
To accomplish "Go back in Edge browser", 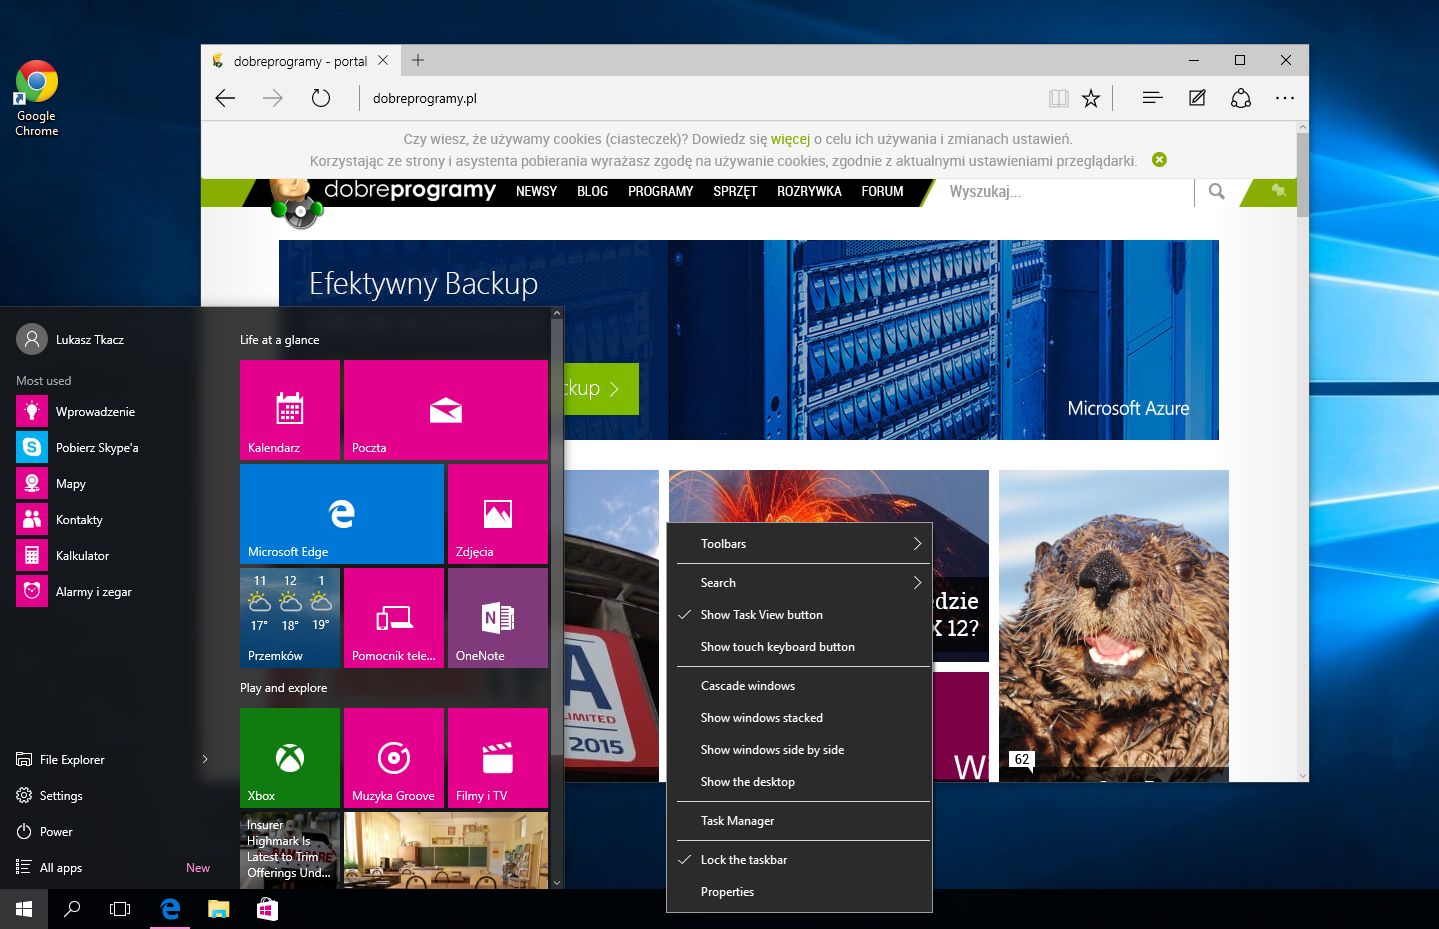I will (x=226, y=98).
